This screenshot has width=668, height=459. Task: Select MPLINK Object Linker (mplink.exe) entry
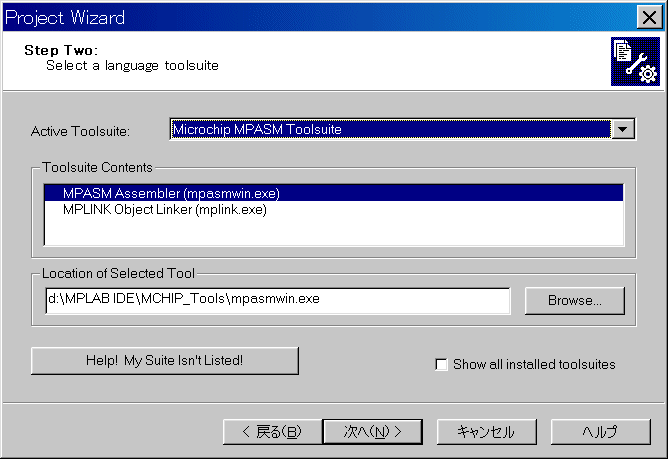click(x=334, y=210)
